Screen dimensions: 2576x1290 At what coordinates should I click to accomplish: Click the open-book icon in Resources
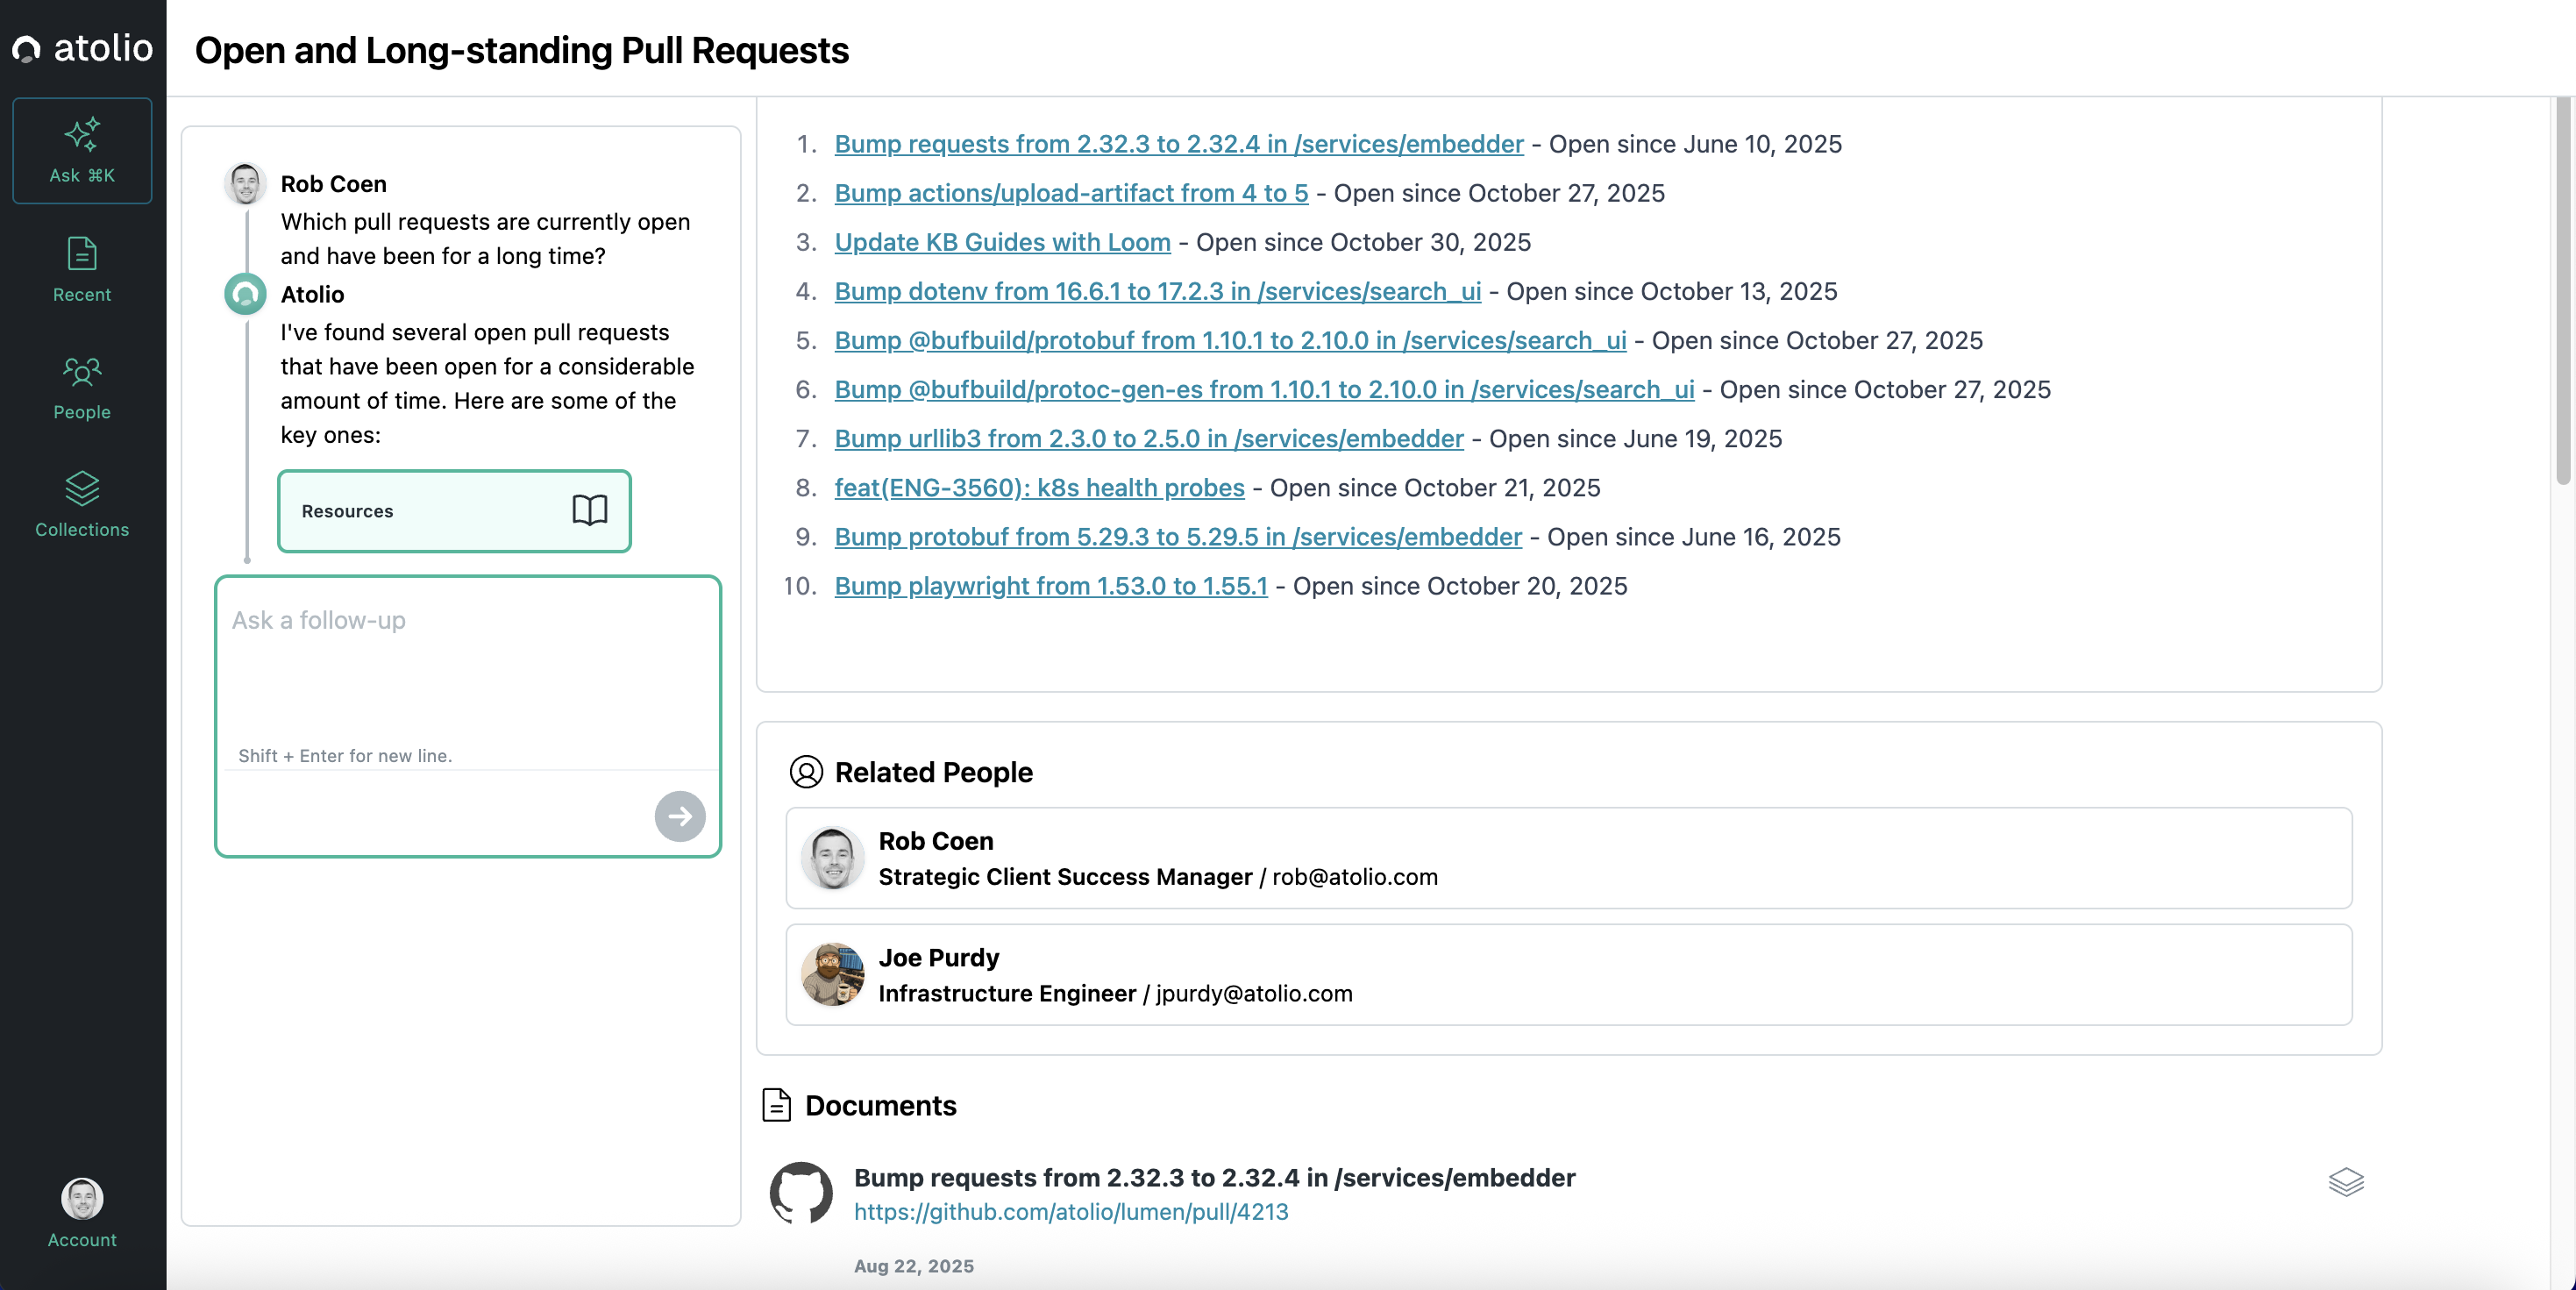pos(589,510)
